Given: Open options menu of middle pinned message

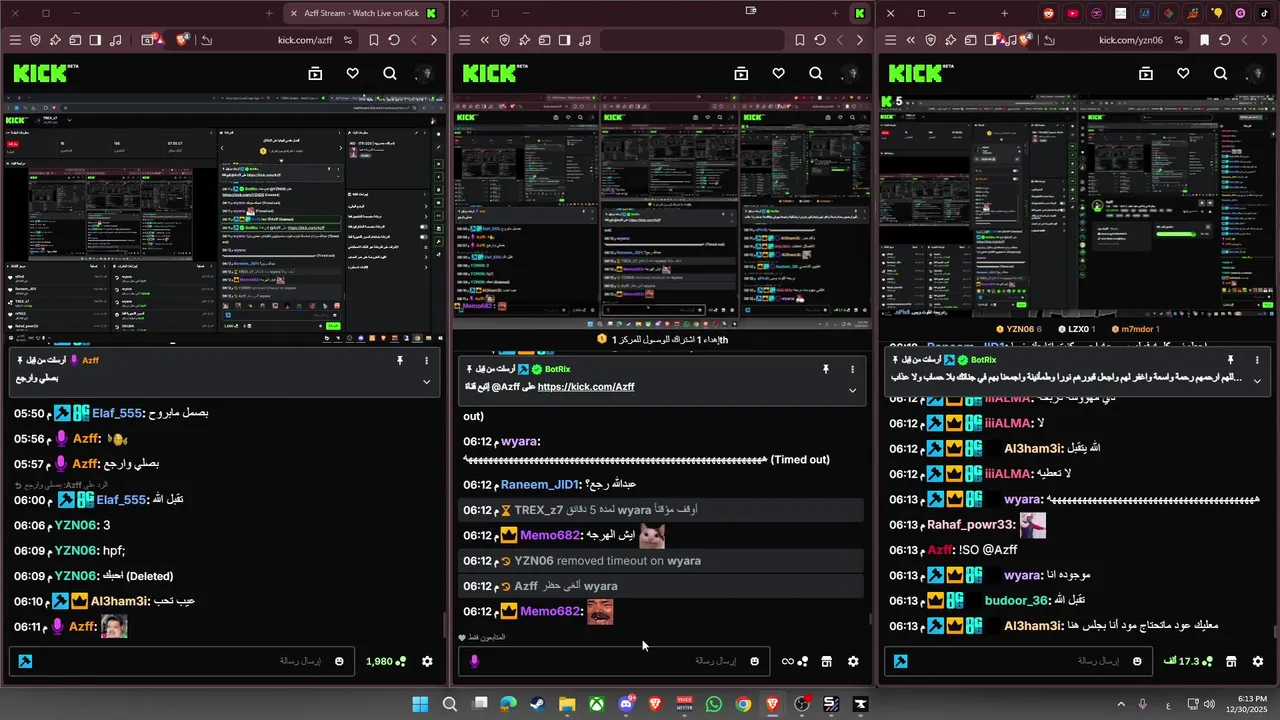Looking at the screenshot, I should pyautogui.click(x=852, y=369).
